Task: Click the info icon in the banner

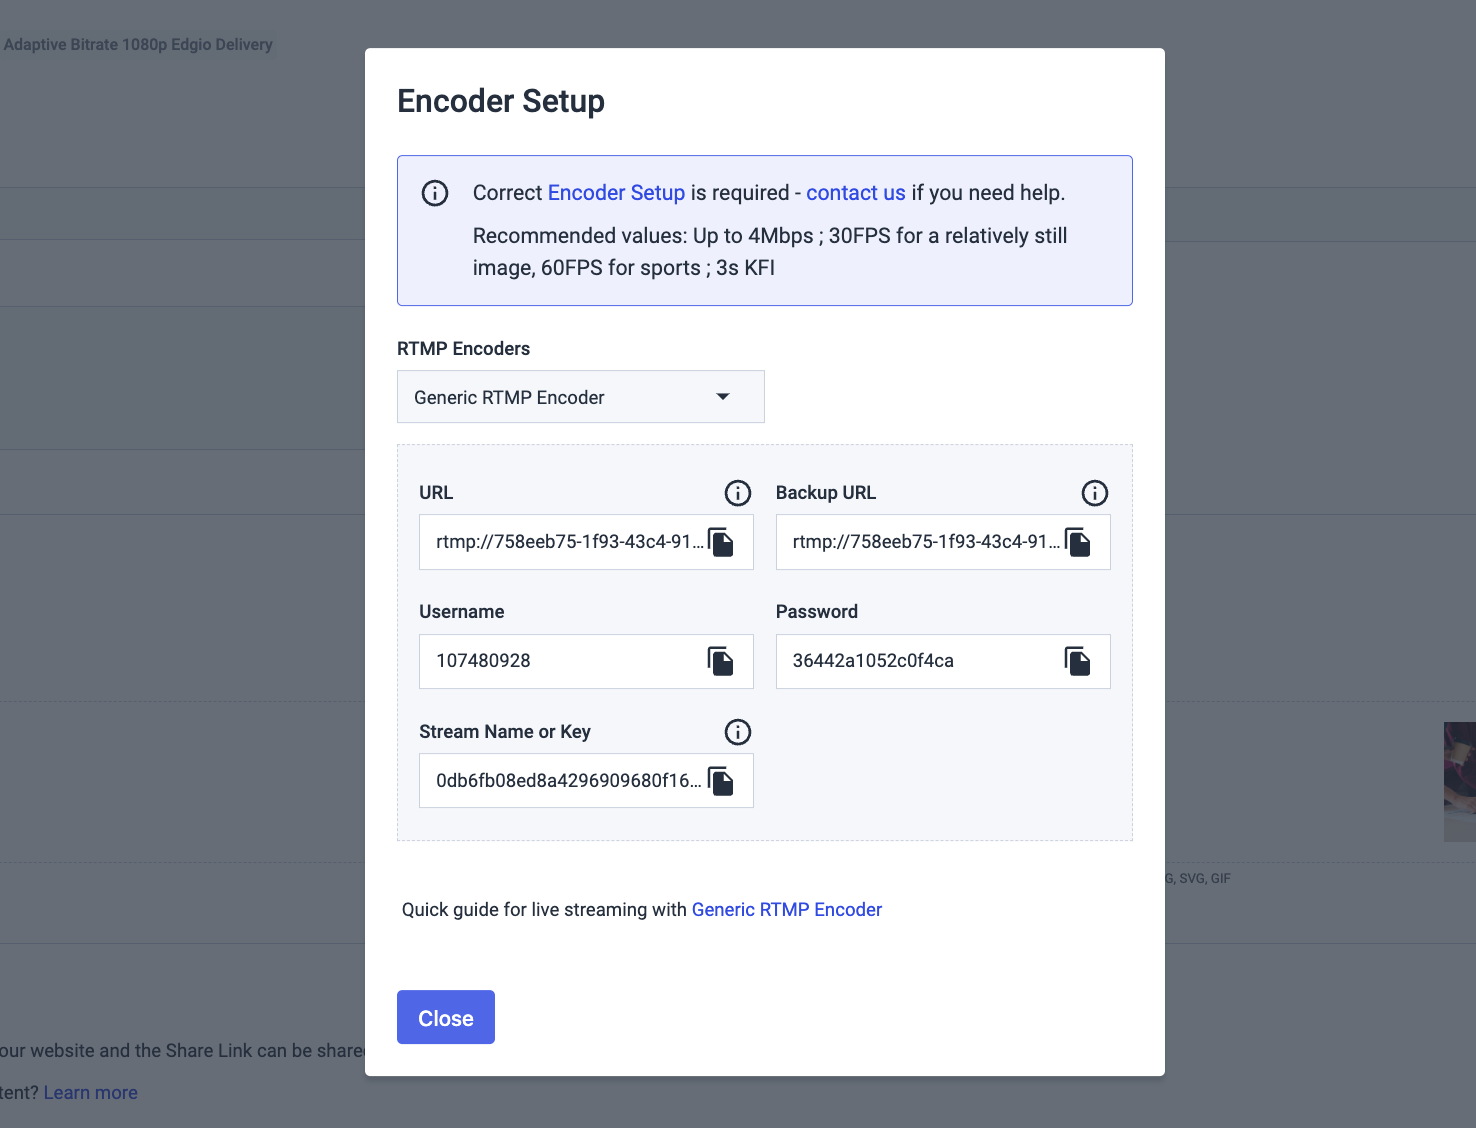Action: pyautogui.click(x=435, y=193)
